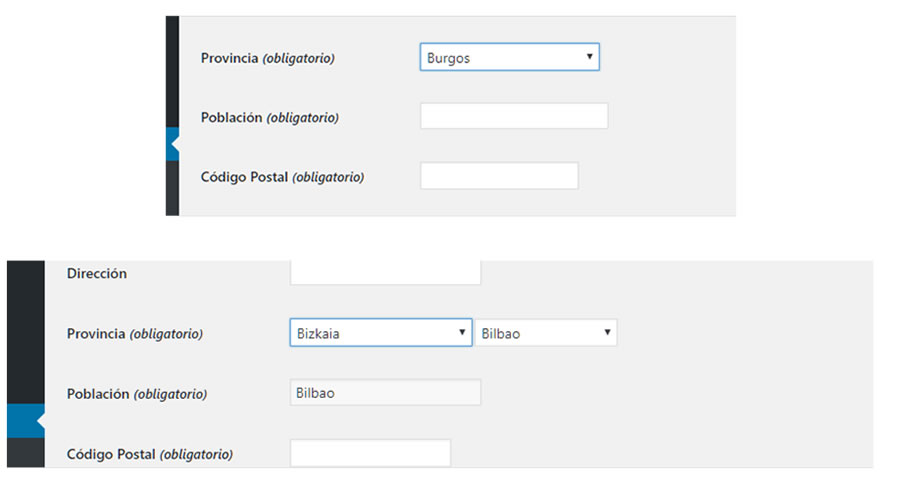Expand the Bizkaia province dropdown
Screen dimensions: 900x483
point(380,333)
